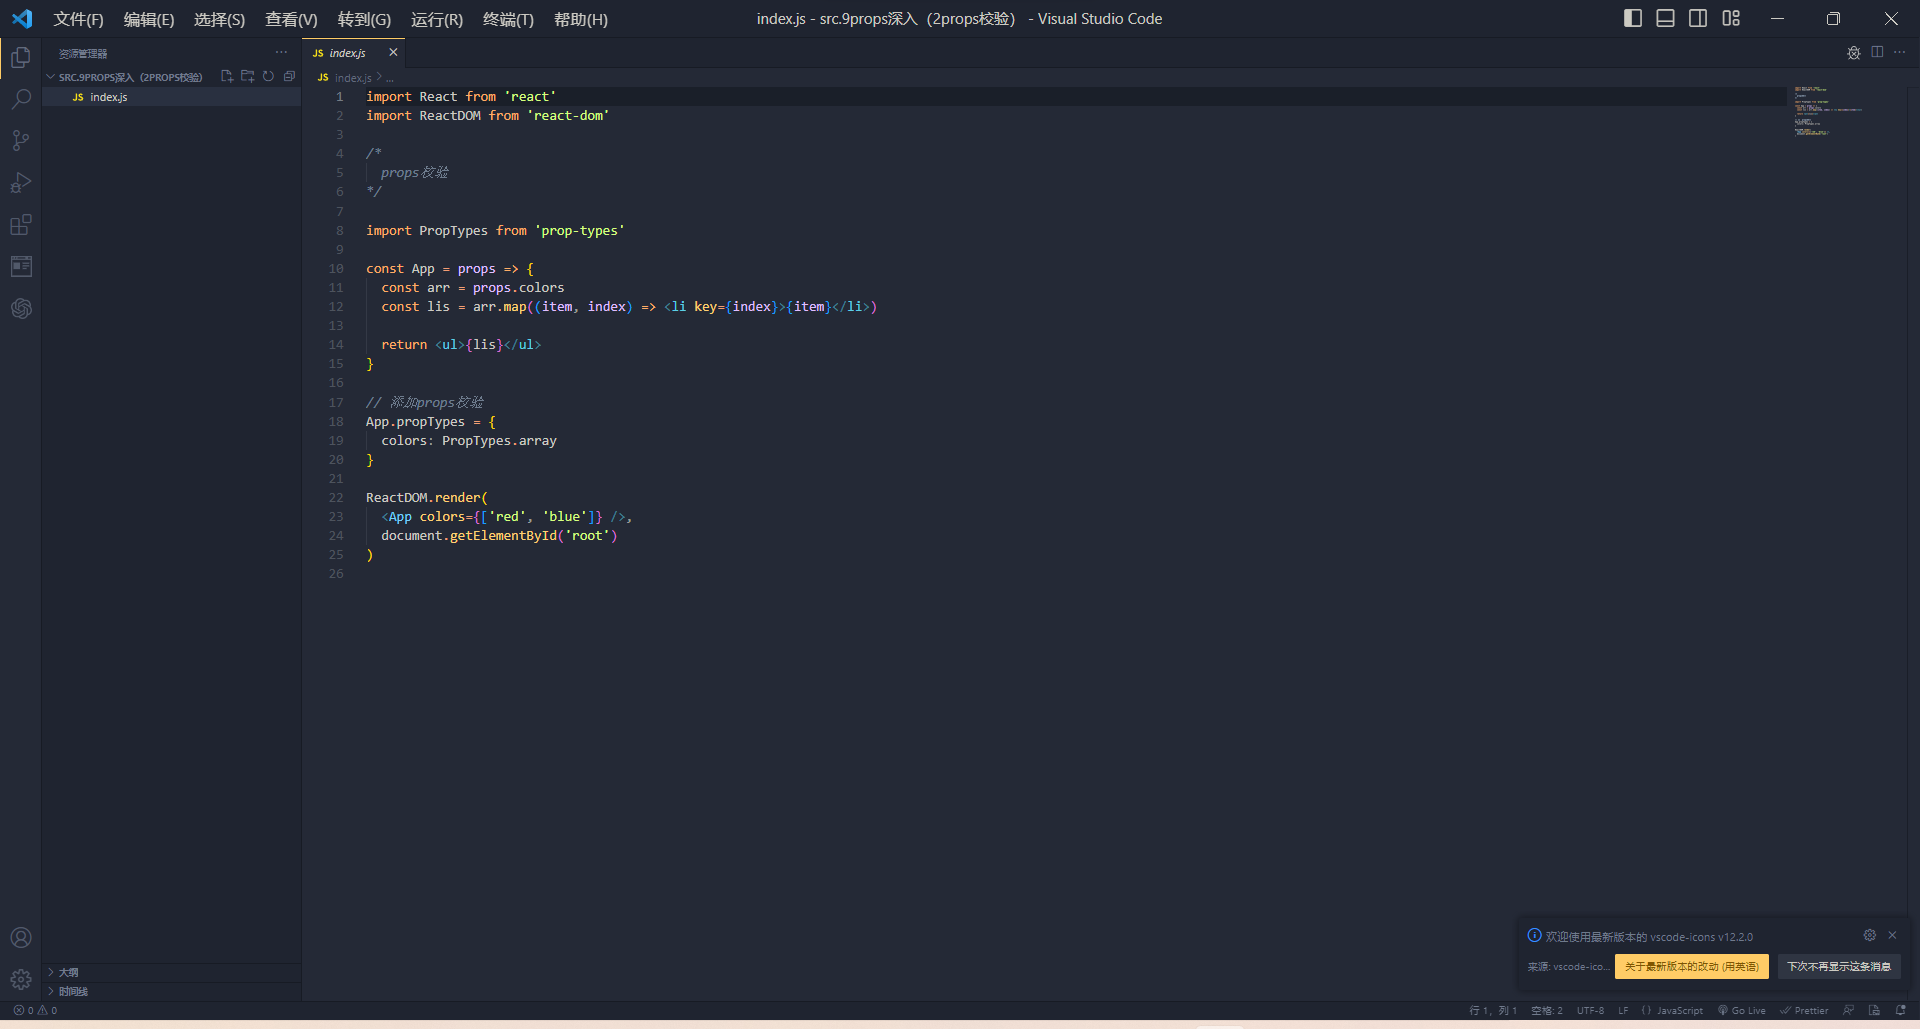1920x1029 pixels.
Task: Collapse folders in the Explorer
Action: (289, 75)
